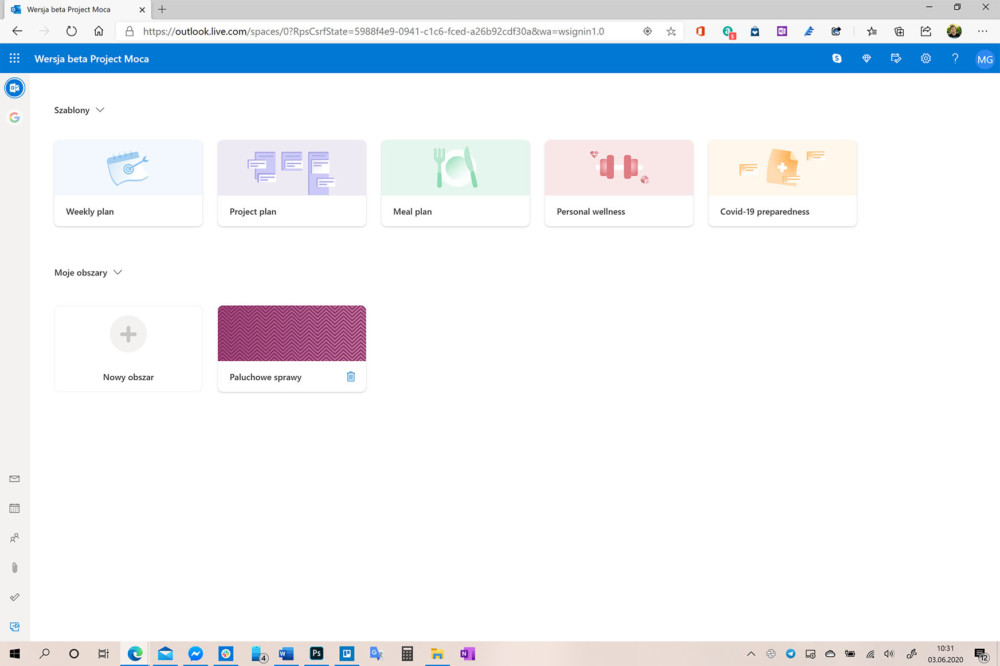Open Outlook settings gear

pyautogui.click(x=925, y=58)
